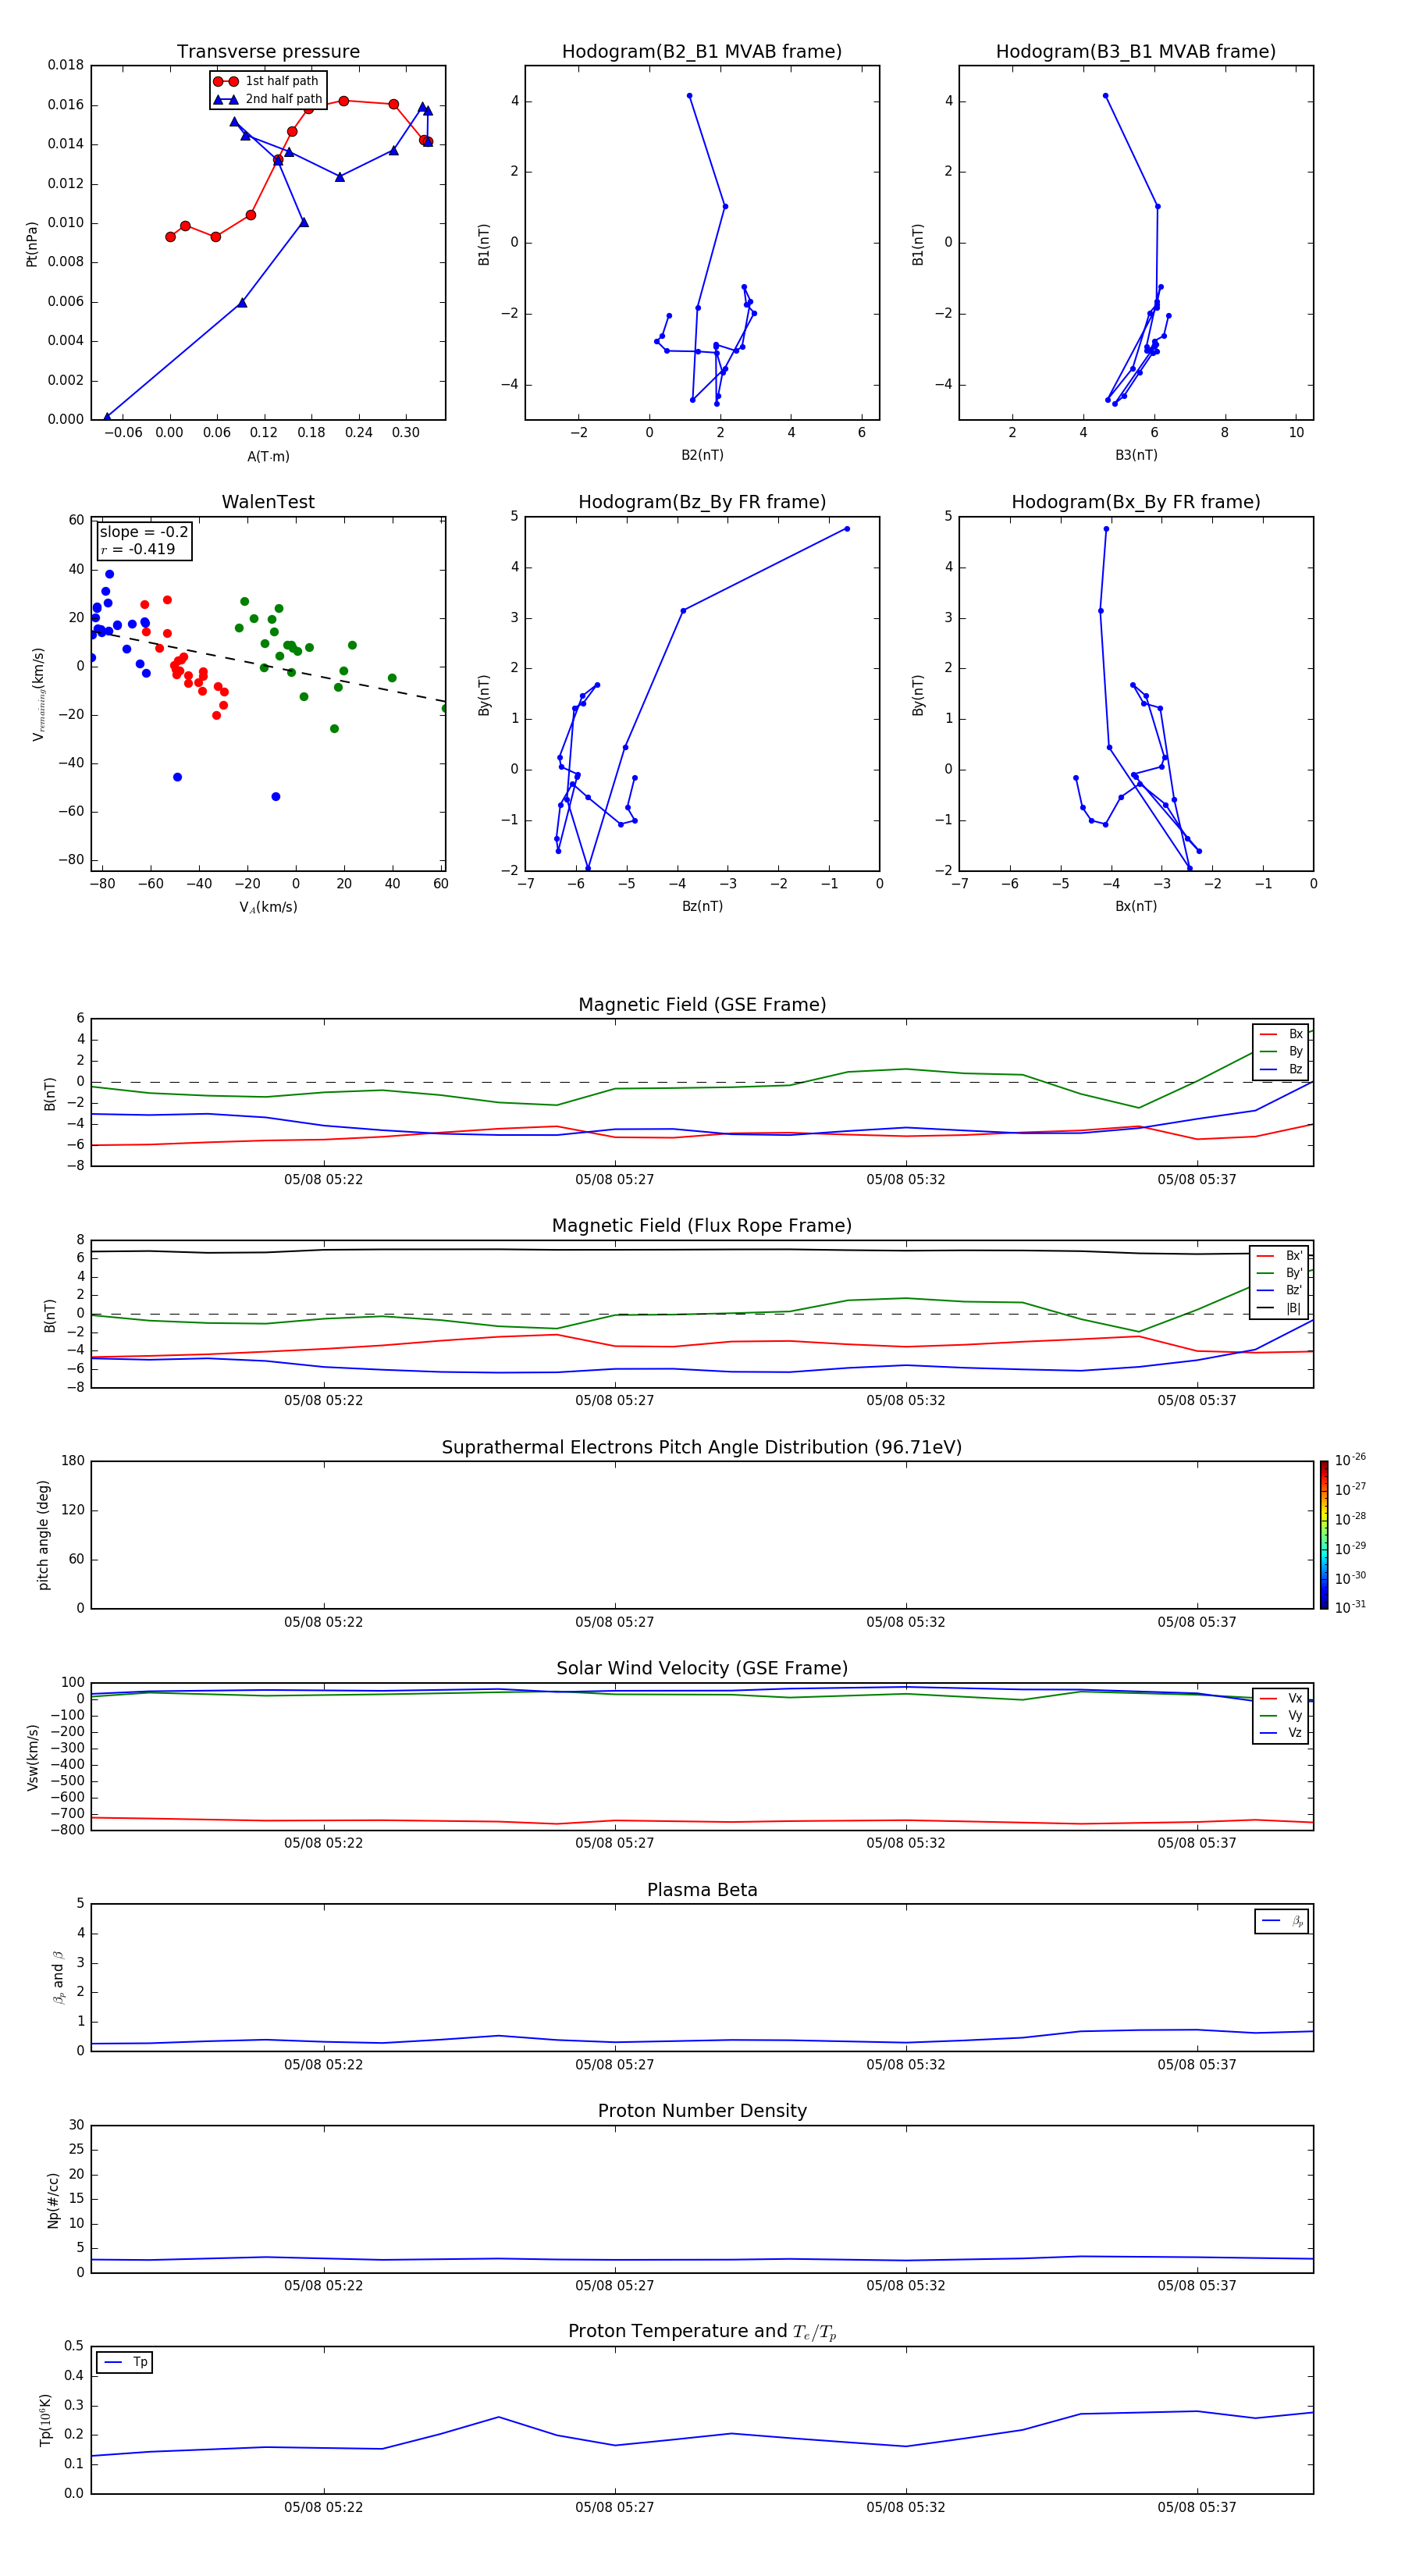The image size is (1405, 2576).
Task: Click the Tp legend in Proton Temperature plot
Action: [125, 2362]
